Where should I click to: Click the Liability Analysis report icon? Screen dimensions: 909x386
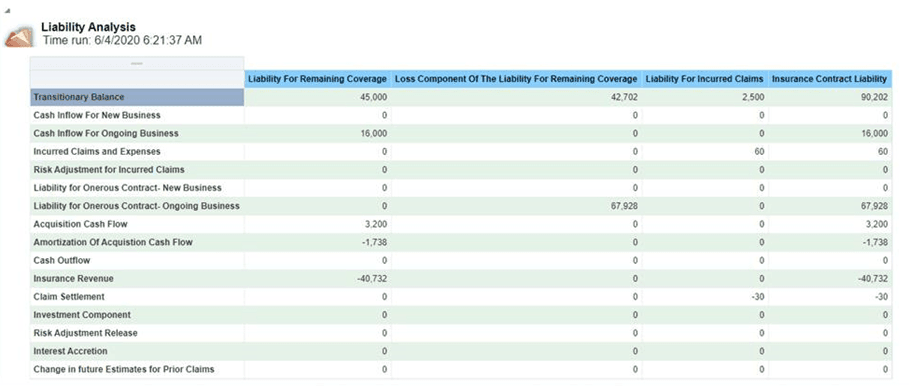(19, 36)
